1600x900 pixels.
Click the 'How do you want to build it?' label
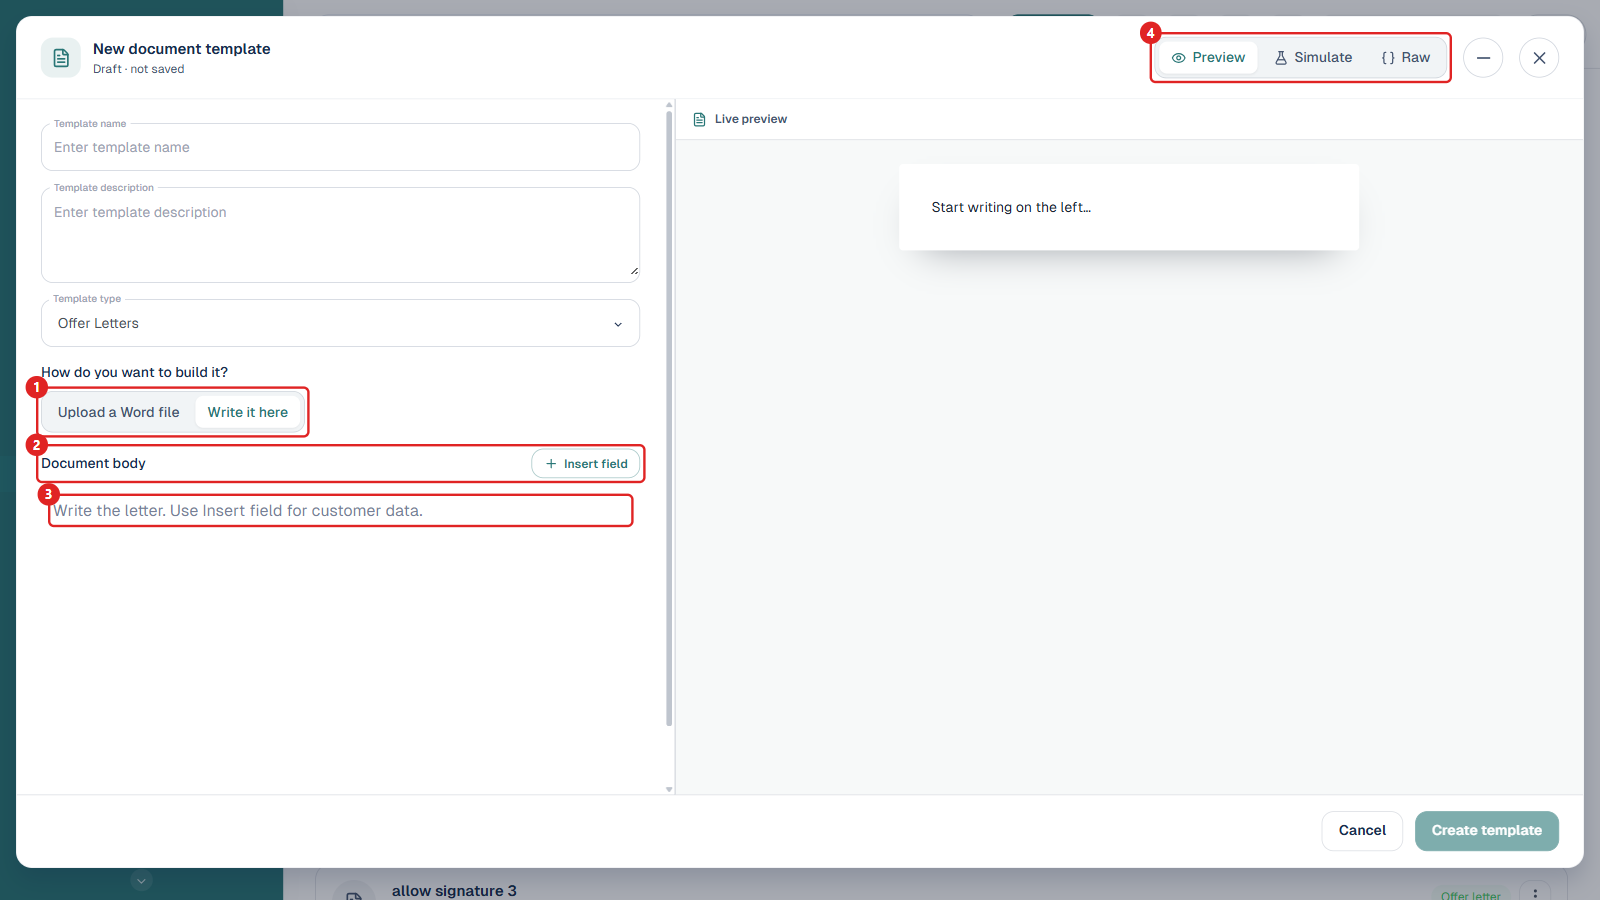pos(135,373)
